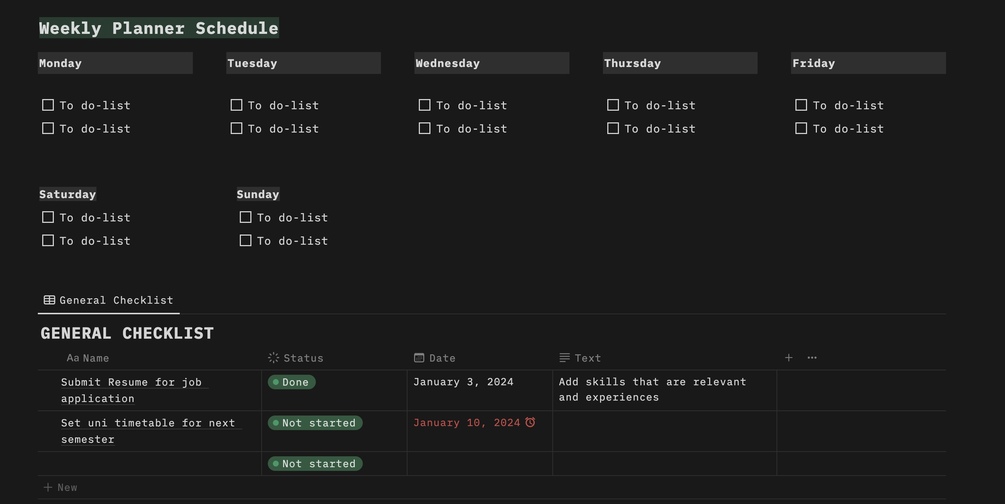
Task: Open the Not started status in the empty row
Action: 315,464
